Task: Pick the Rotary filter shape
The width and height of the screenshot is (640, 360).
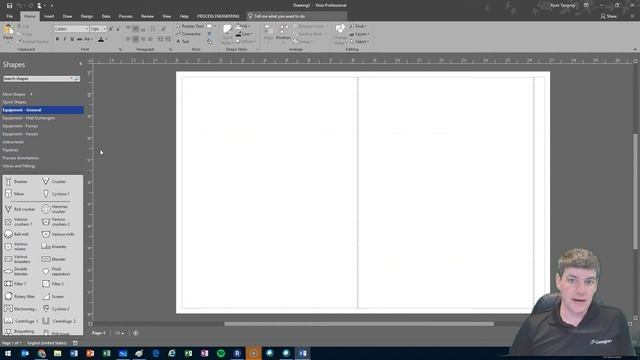Action: (20, 296)
